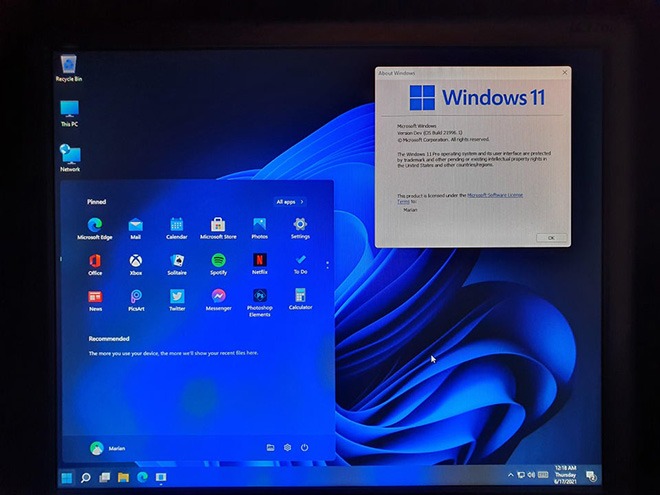Open Marian's user account menu
The width and height of the screenshot is (660, 495).
[x=108, y=448]
